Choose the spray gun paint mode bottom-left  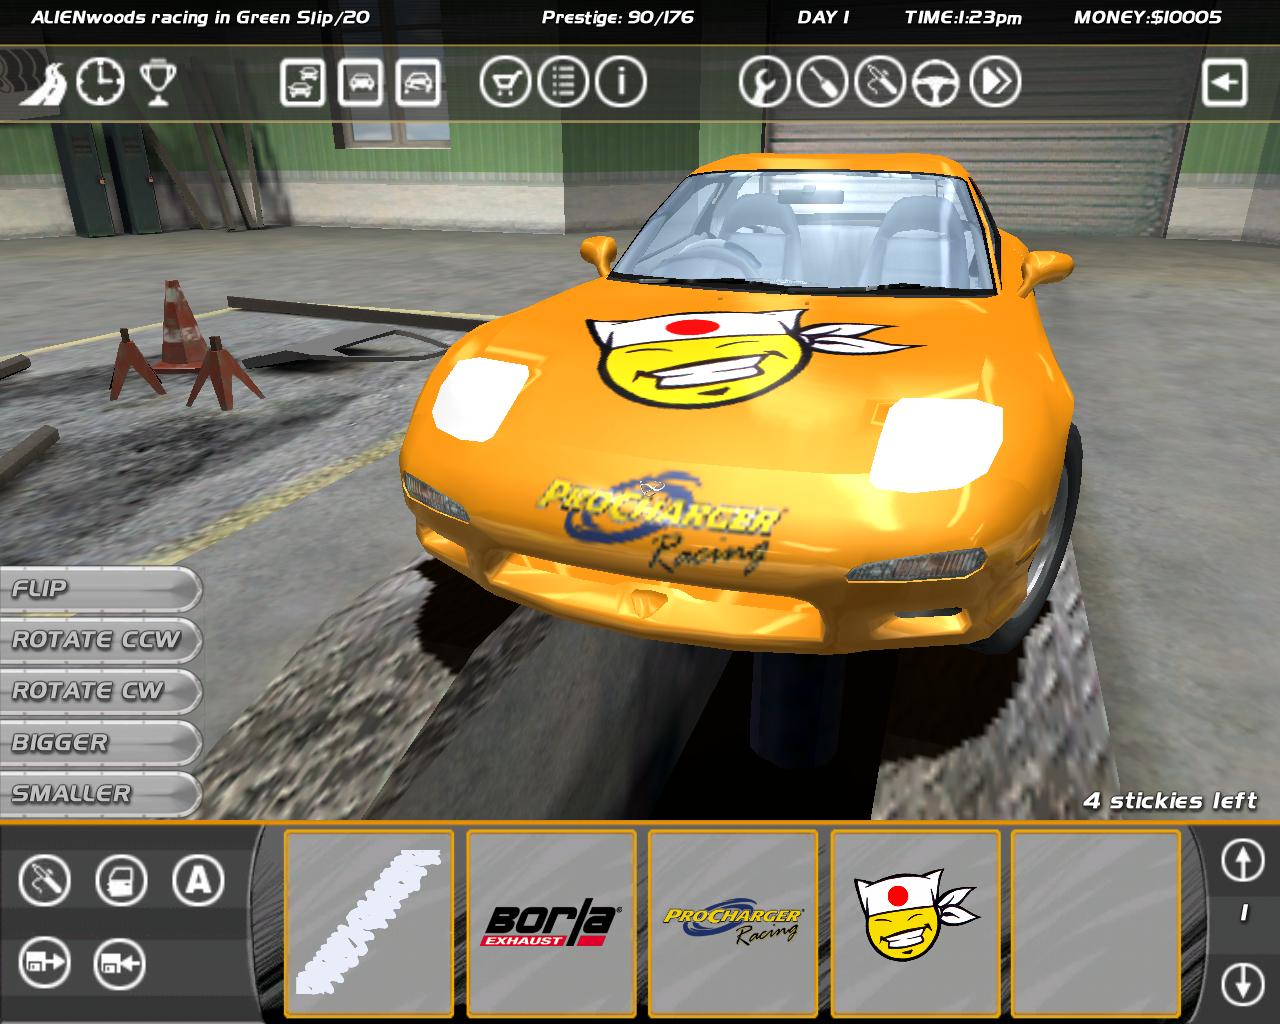(x=45, y=881)
